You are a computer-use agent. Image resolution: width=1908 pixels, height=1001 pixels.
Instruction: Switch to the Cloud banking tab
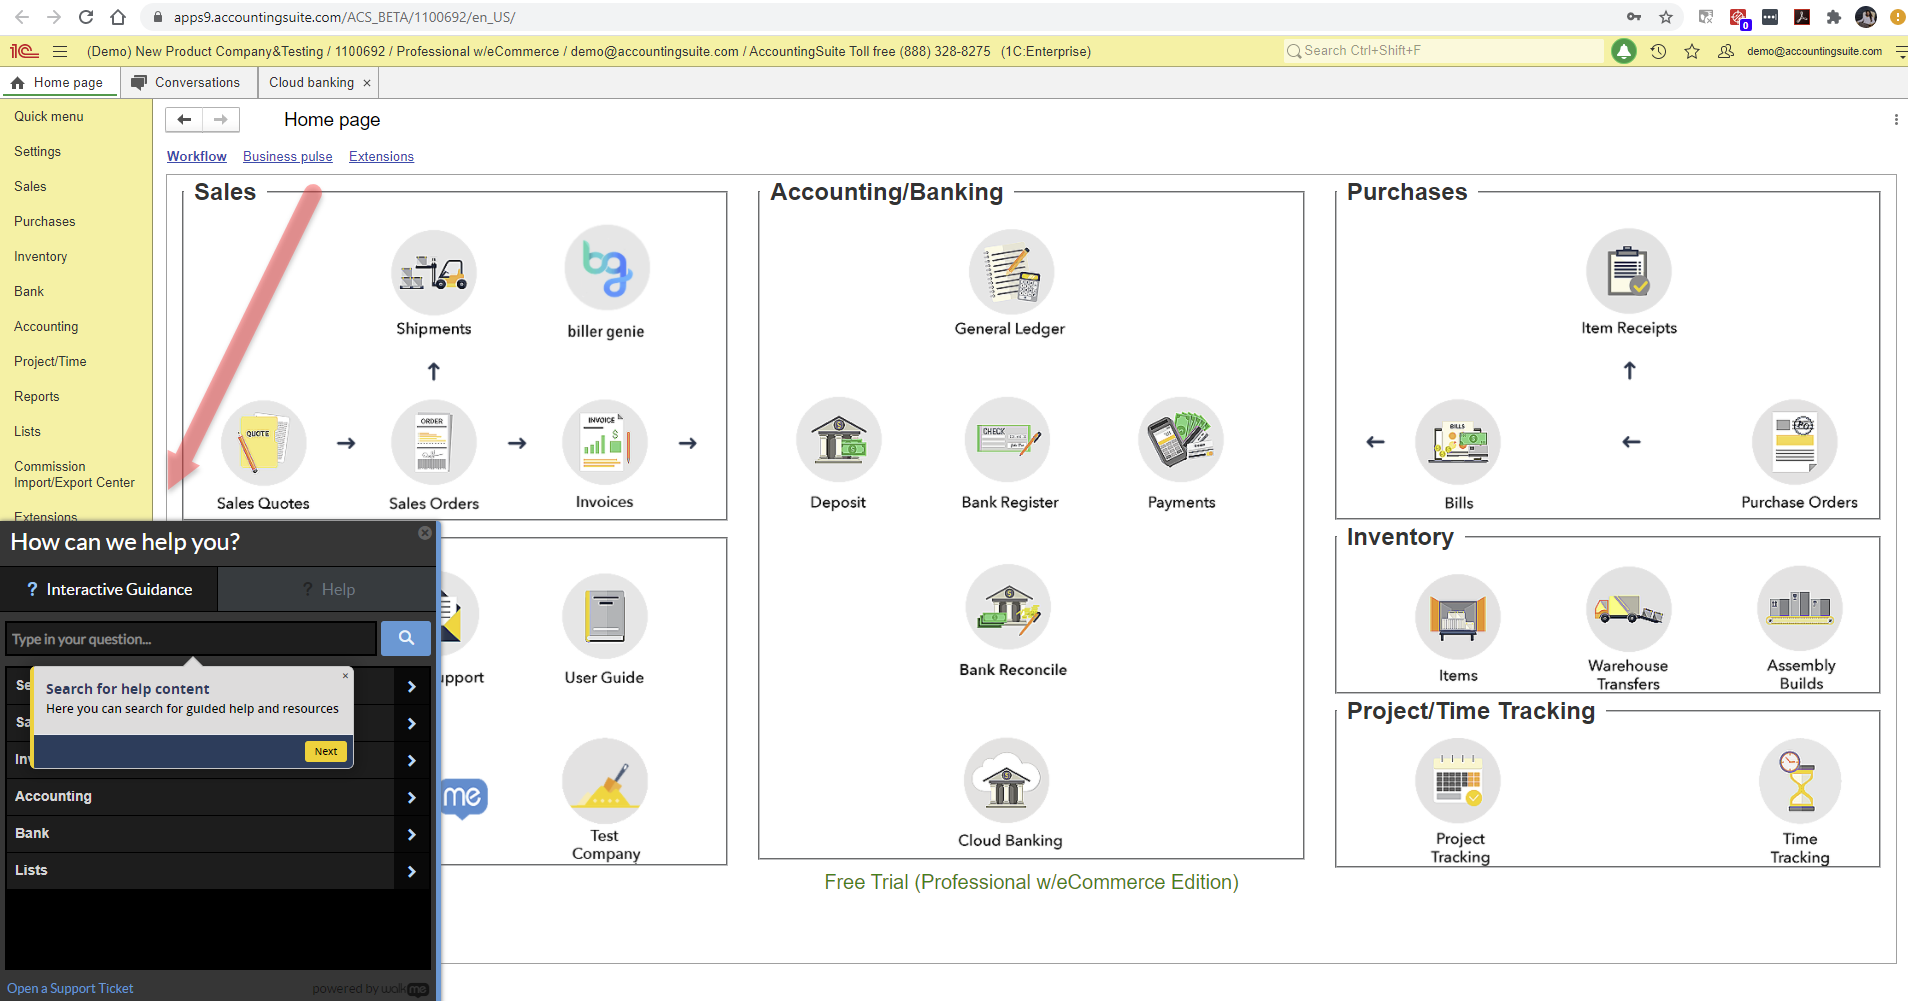coord(311,83)
